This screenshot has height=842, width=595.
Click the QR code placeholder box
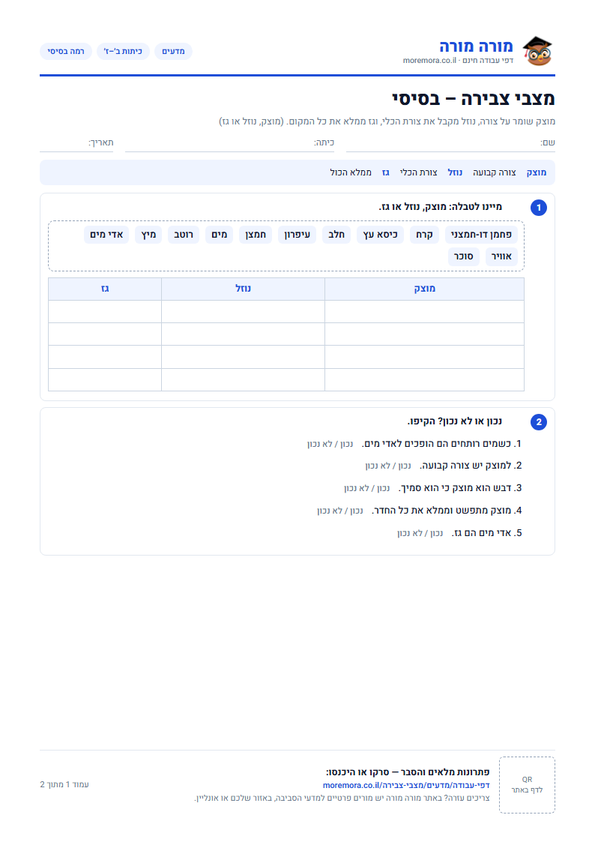[527, 785]
